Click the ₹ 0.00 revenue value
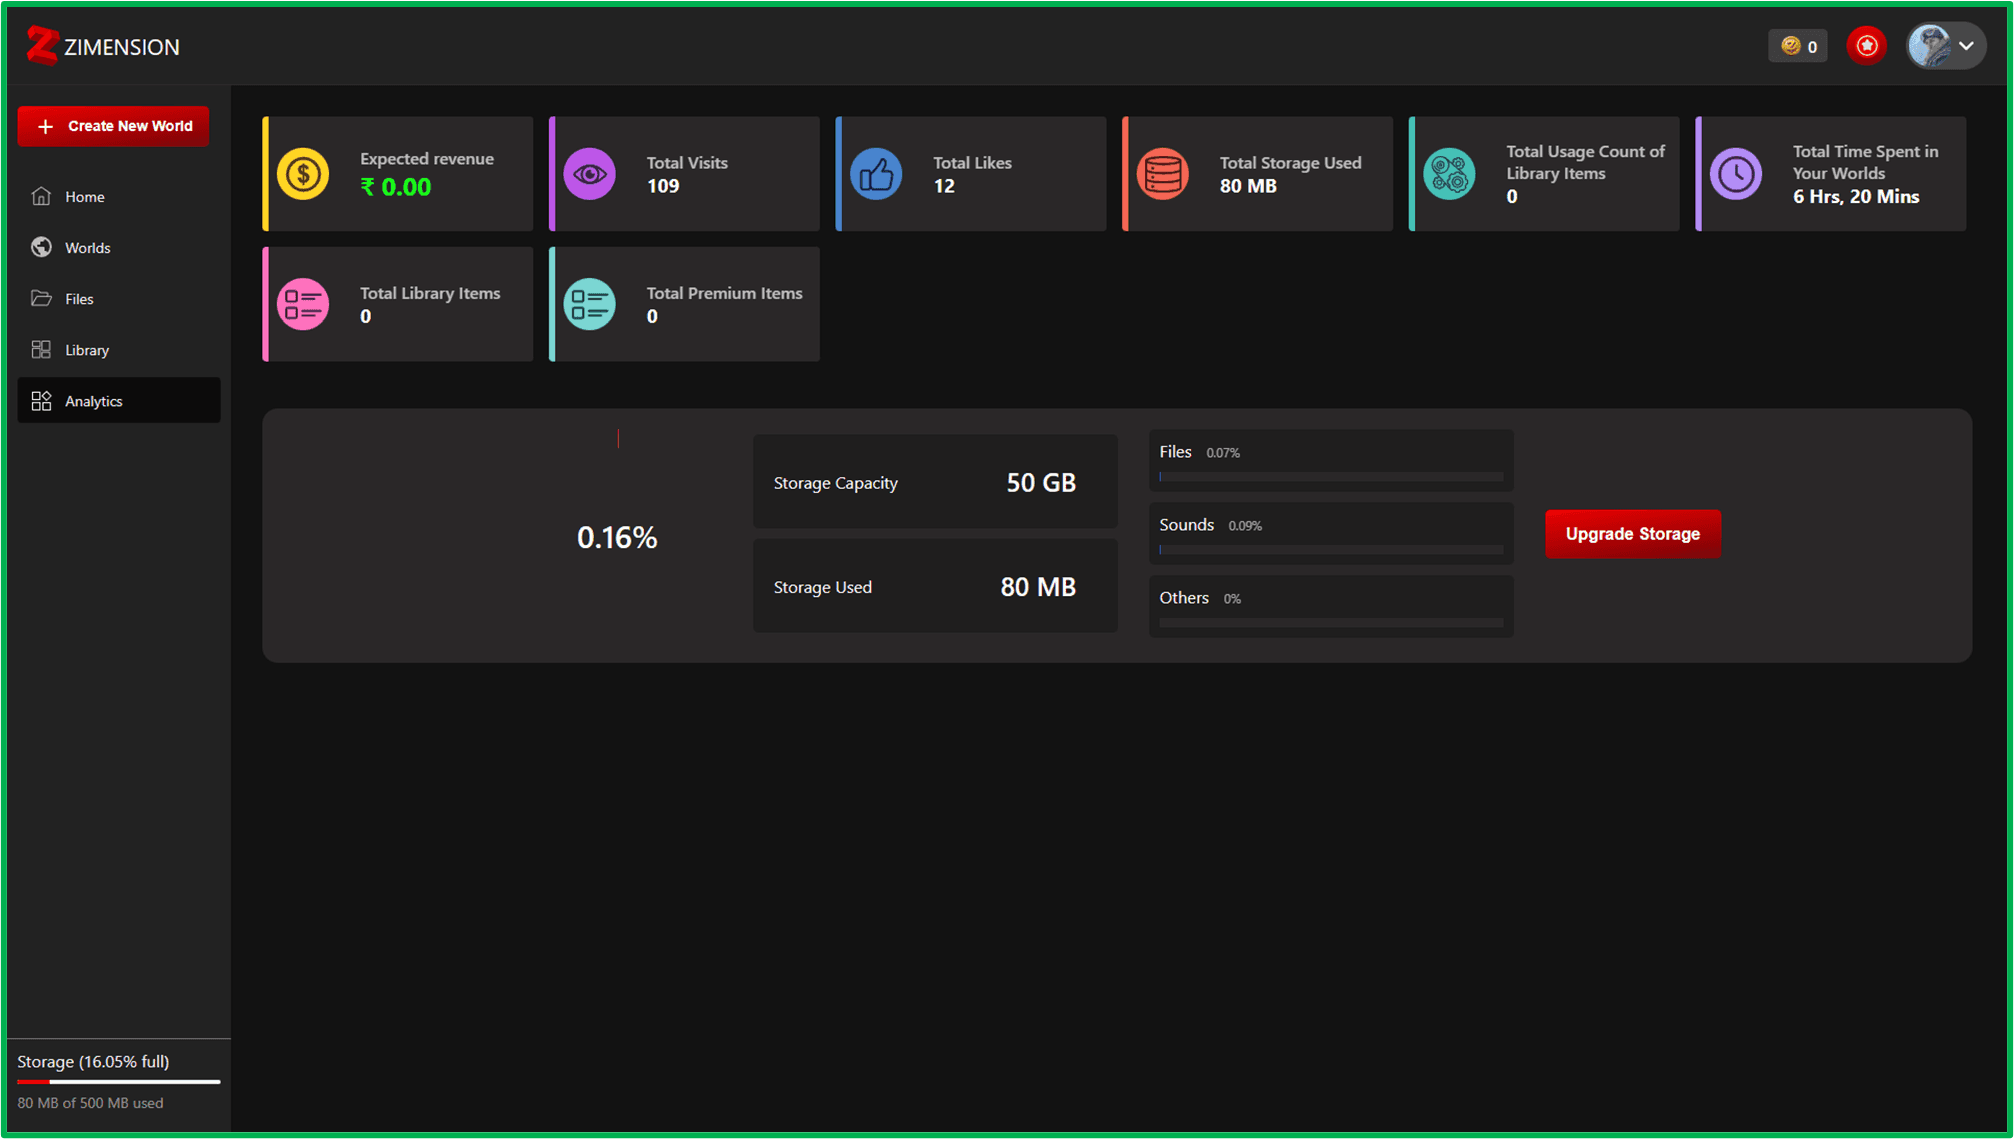The image size is (2014, 1139). coord(396,187)
